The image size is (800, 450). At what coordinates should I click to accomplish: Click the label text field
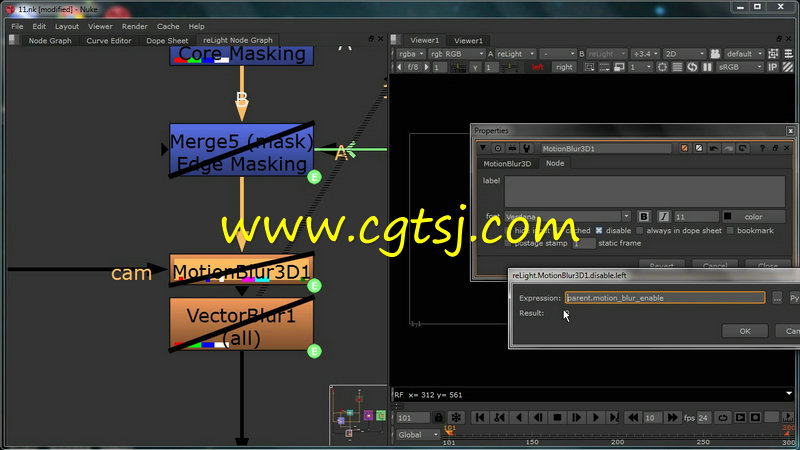click(x=645, y=191)
